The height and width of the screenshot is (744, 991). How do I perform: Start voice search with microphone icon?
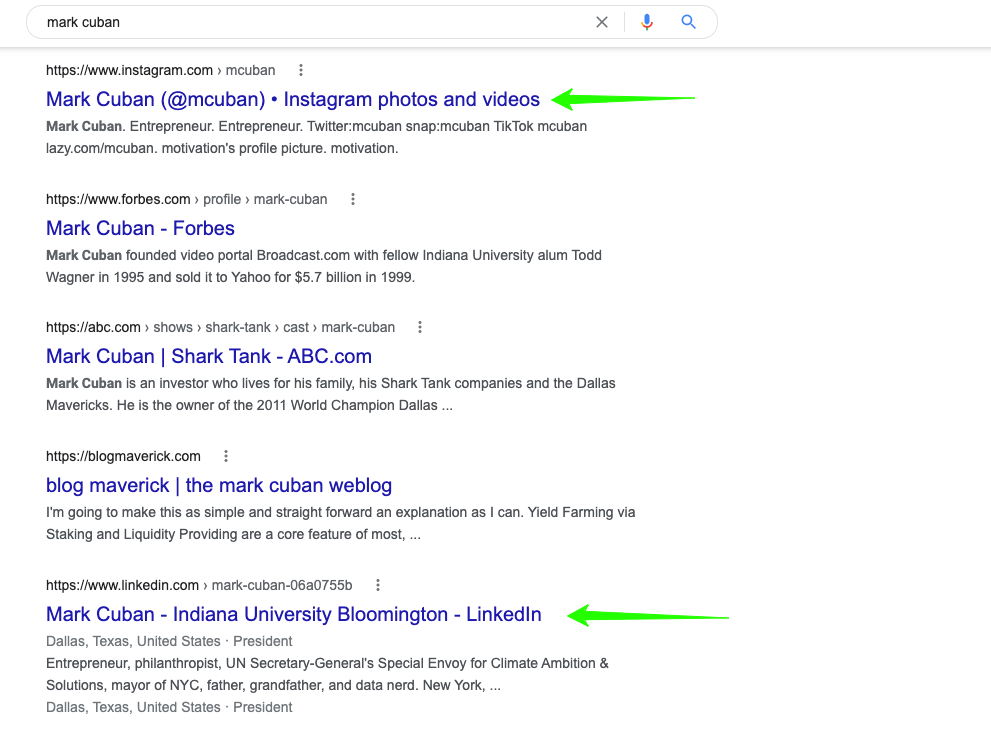[647, 22]
